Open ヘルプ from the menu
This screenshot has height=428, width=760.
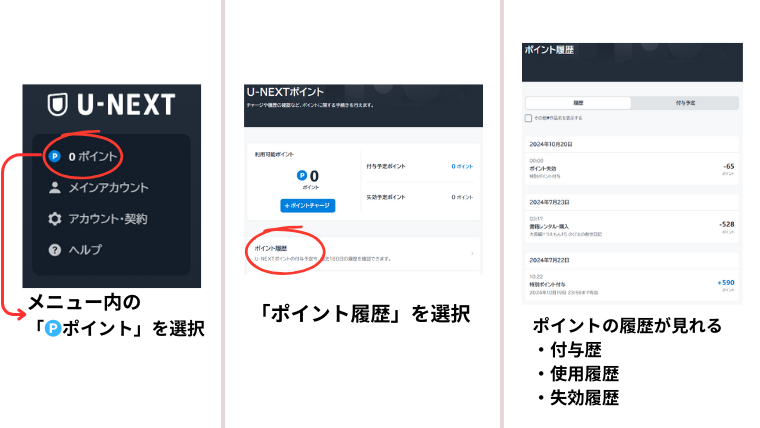[x=75, y=250]
